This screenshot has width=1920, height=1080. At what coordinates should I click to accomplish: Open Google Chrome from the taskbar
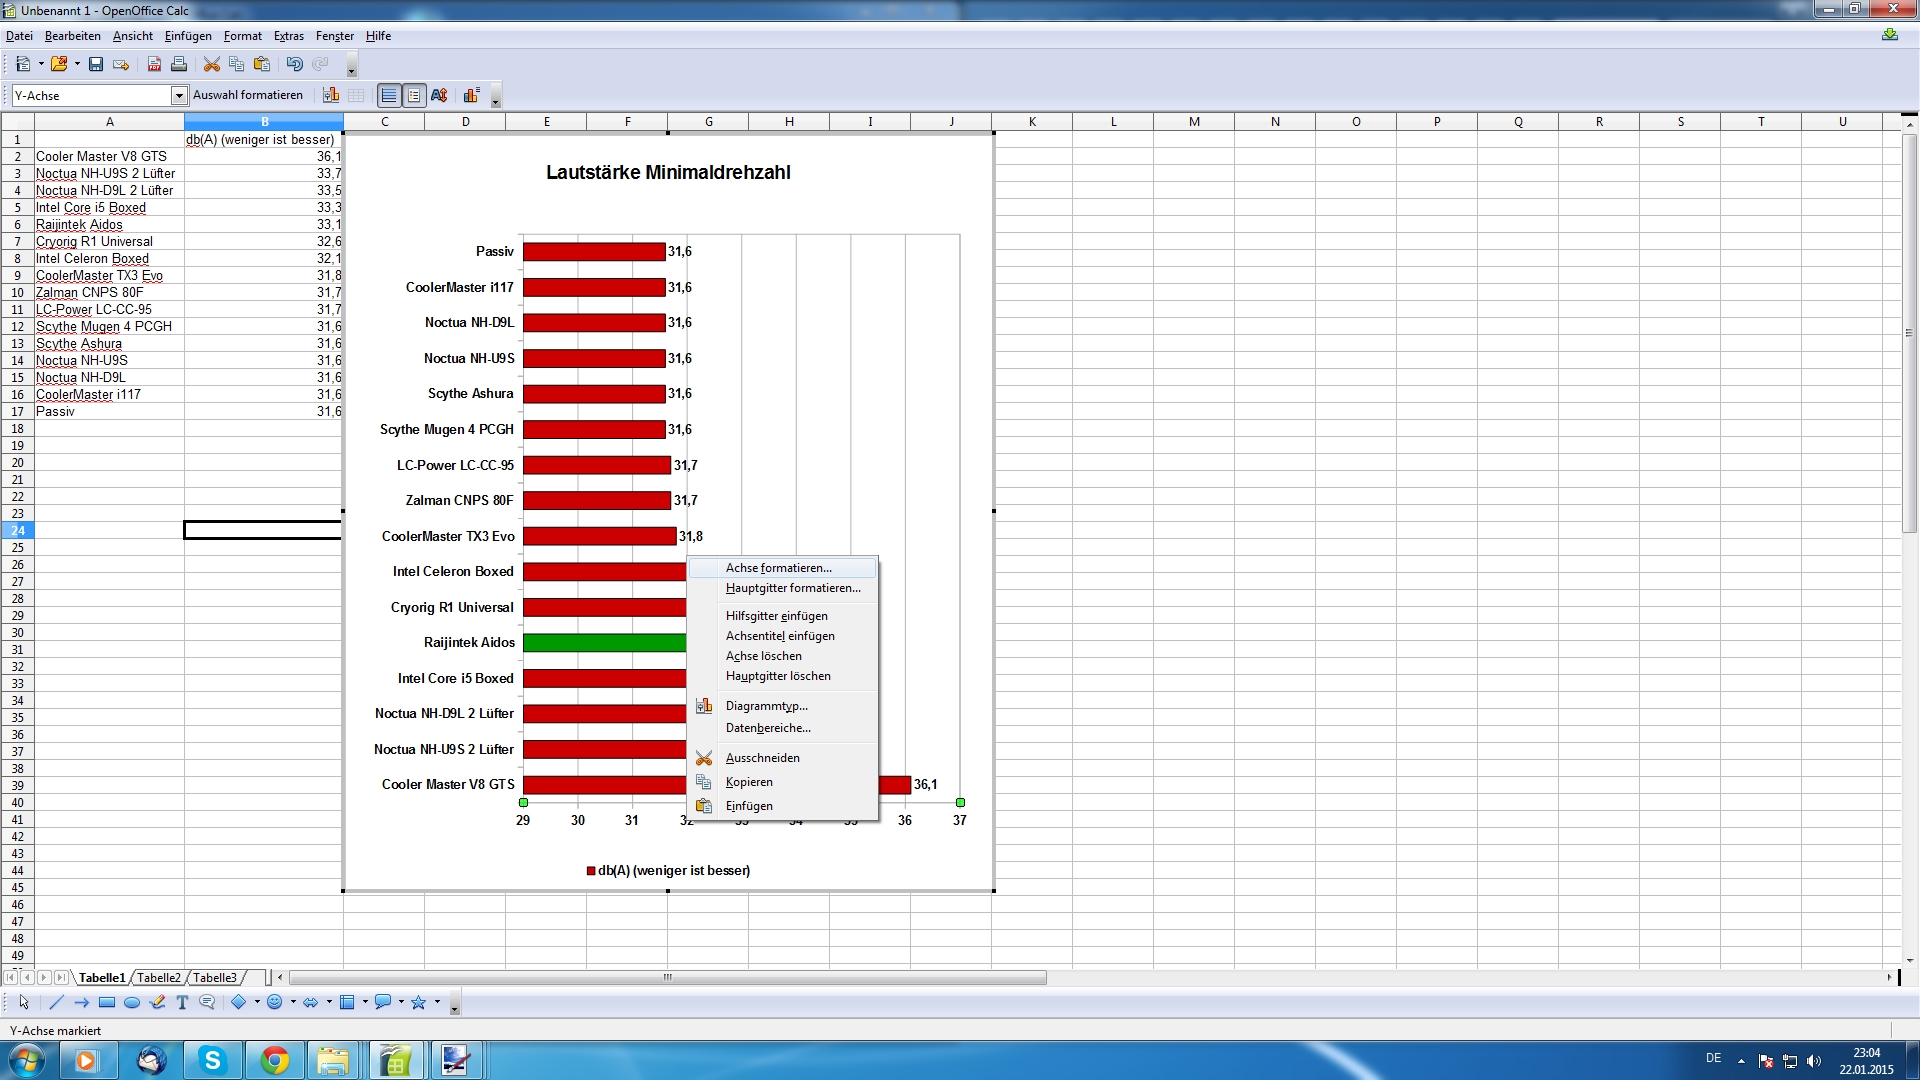point(274,1060)
